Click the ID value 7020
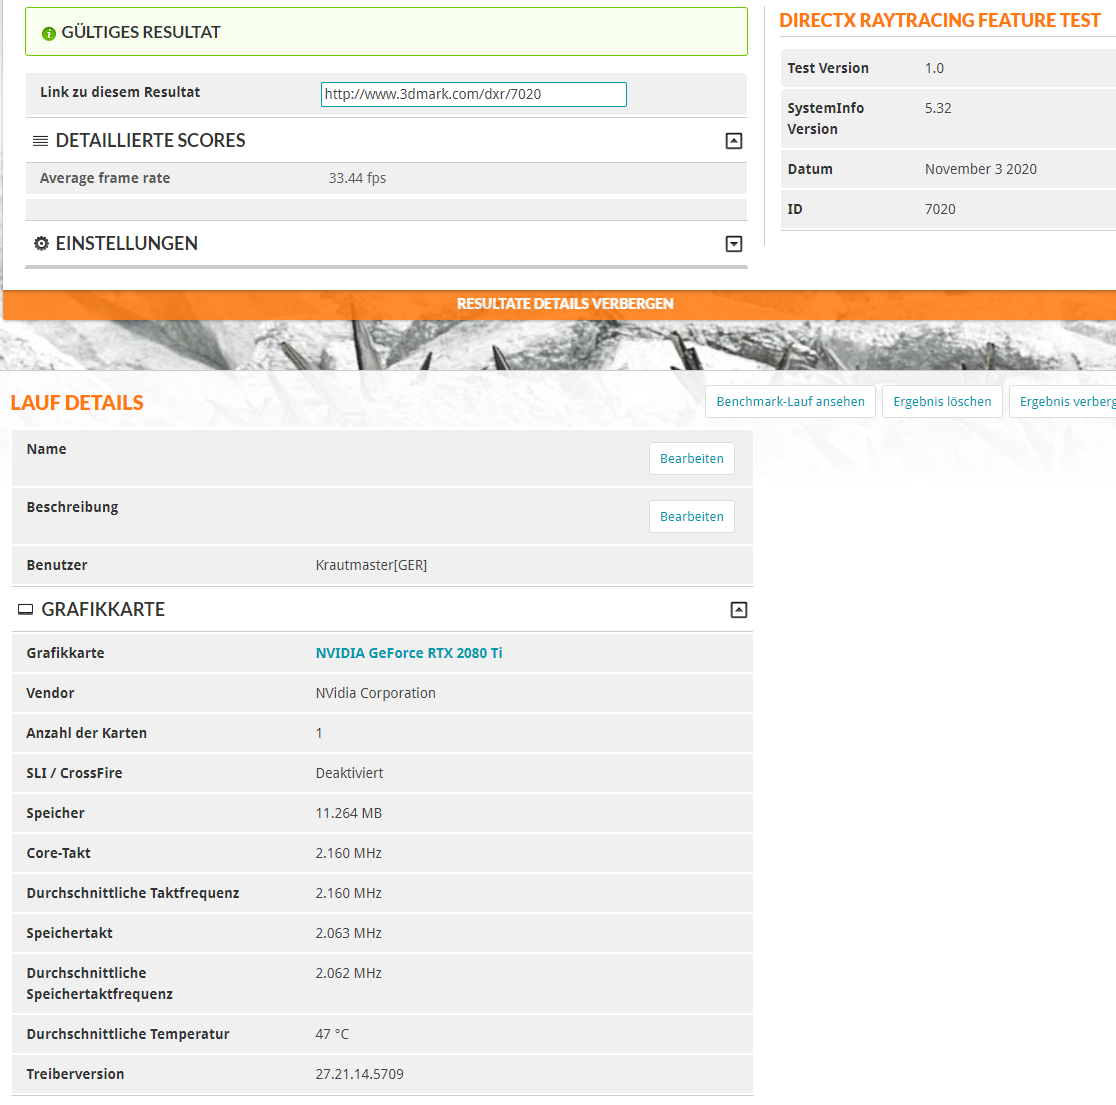This screenshot has height=1105, width=1116. [x=939, y=209]
